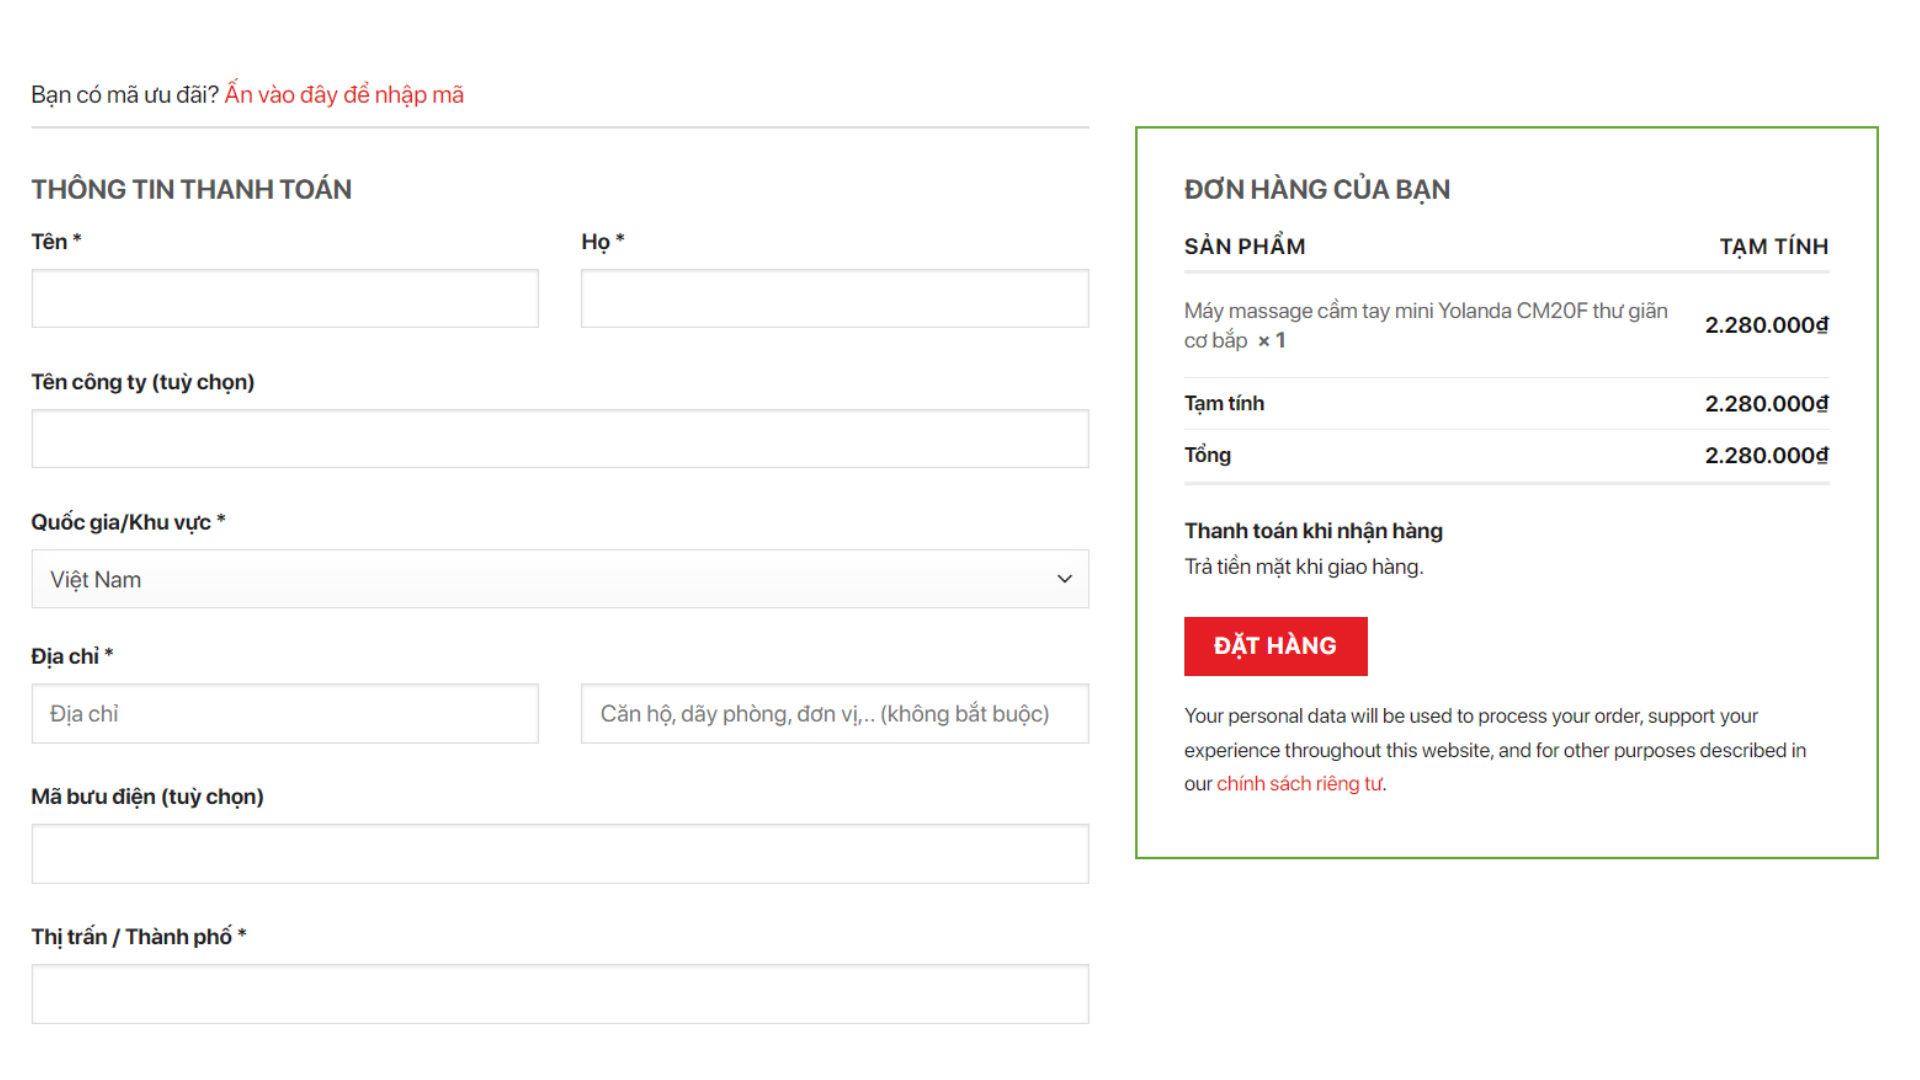The height and width of the screenshot is (1080, 1920).
Task: Click the Tạm tính subtotal amount
Action: click(1766, 404)
